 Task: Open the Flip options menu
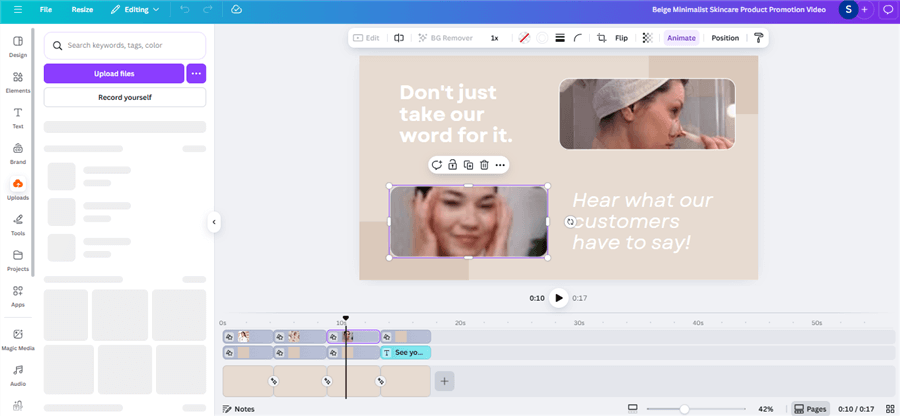(x=621, y=38)
